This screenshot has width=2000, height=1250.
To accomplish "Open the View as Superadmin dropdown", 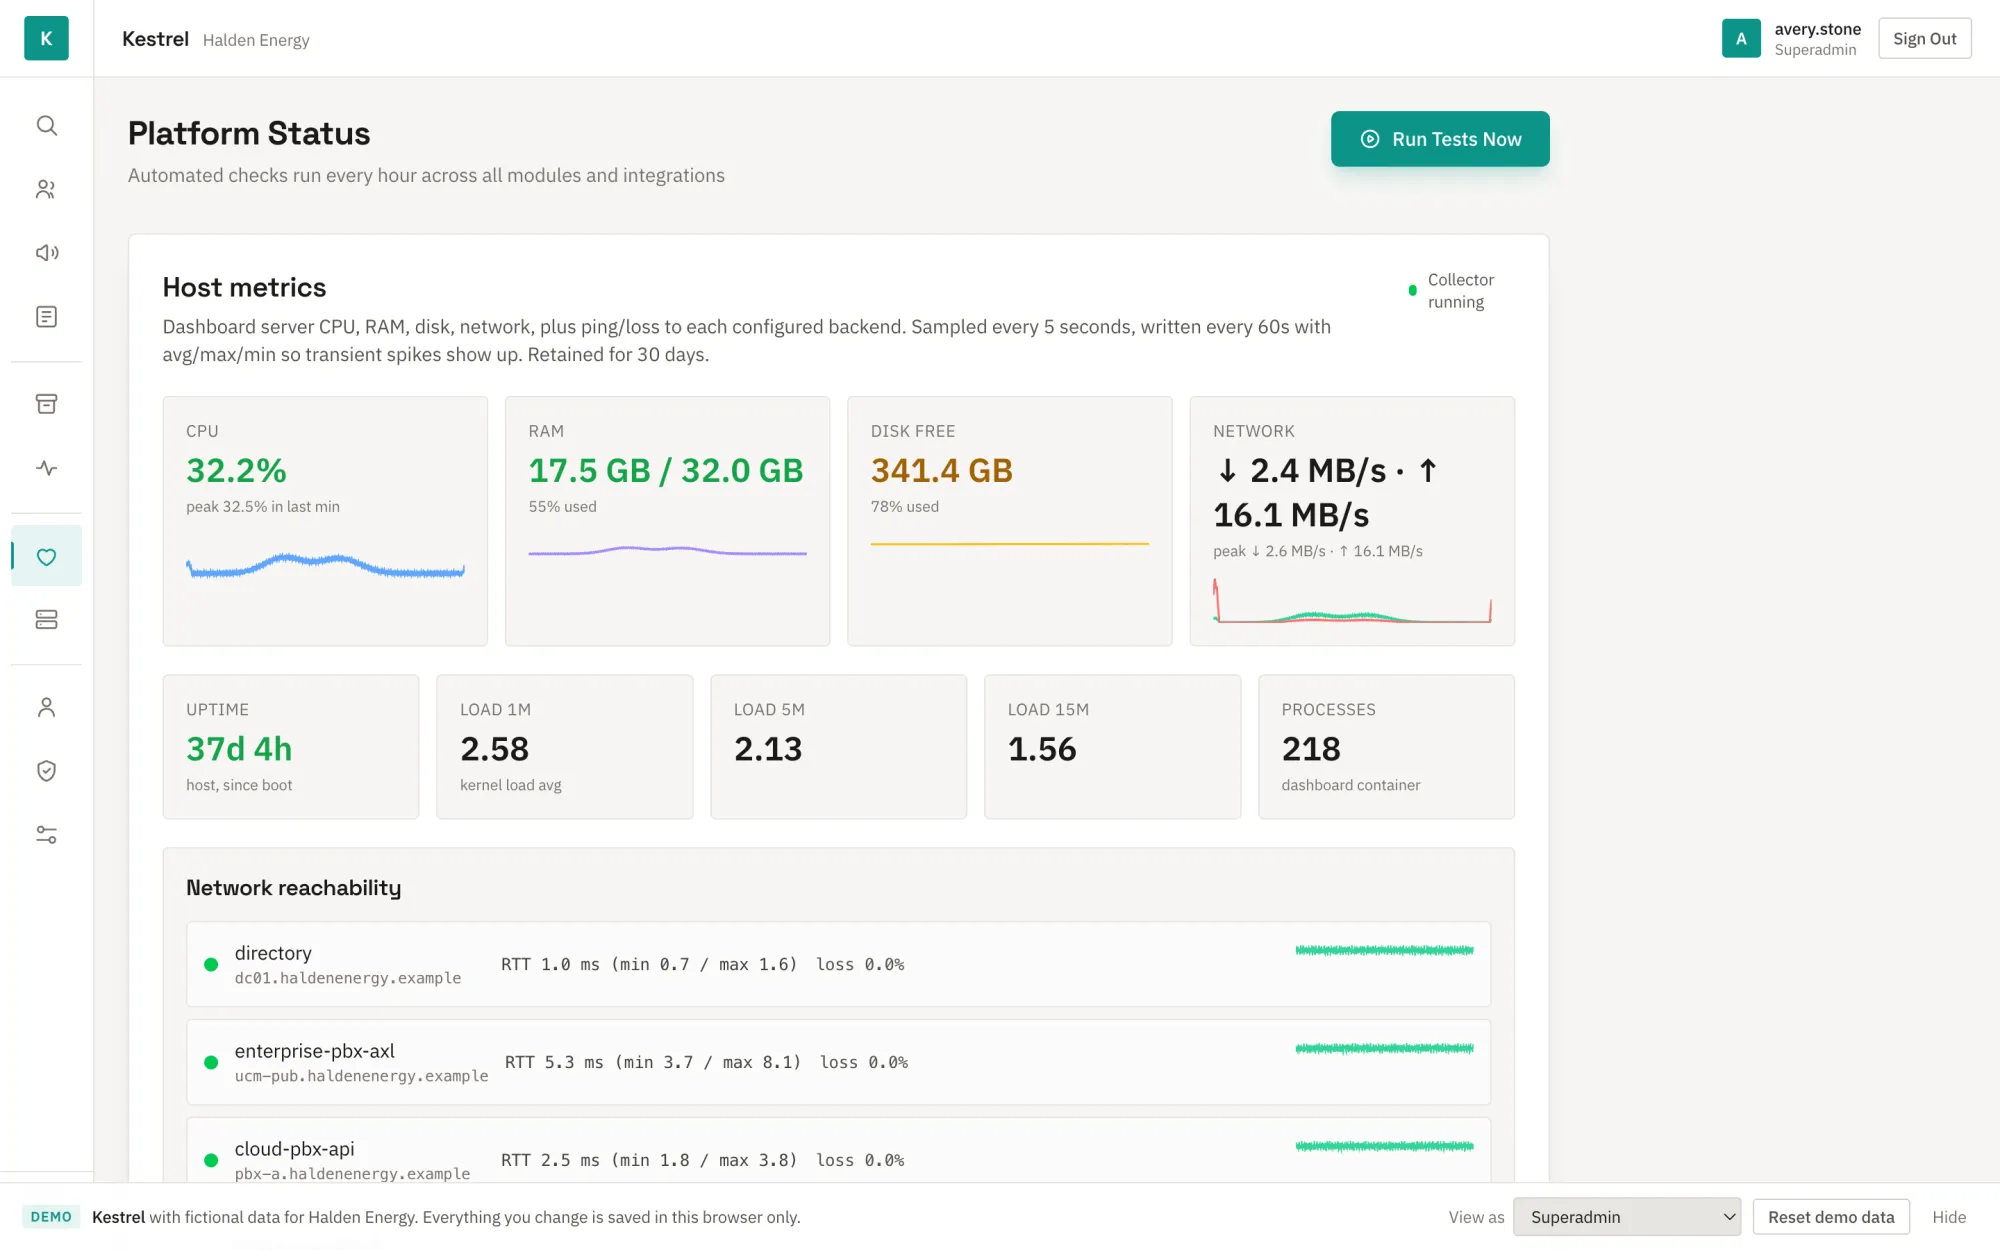I will 1627,1217.
